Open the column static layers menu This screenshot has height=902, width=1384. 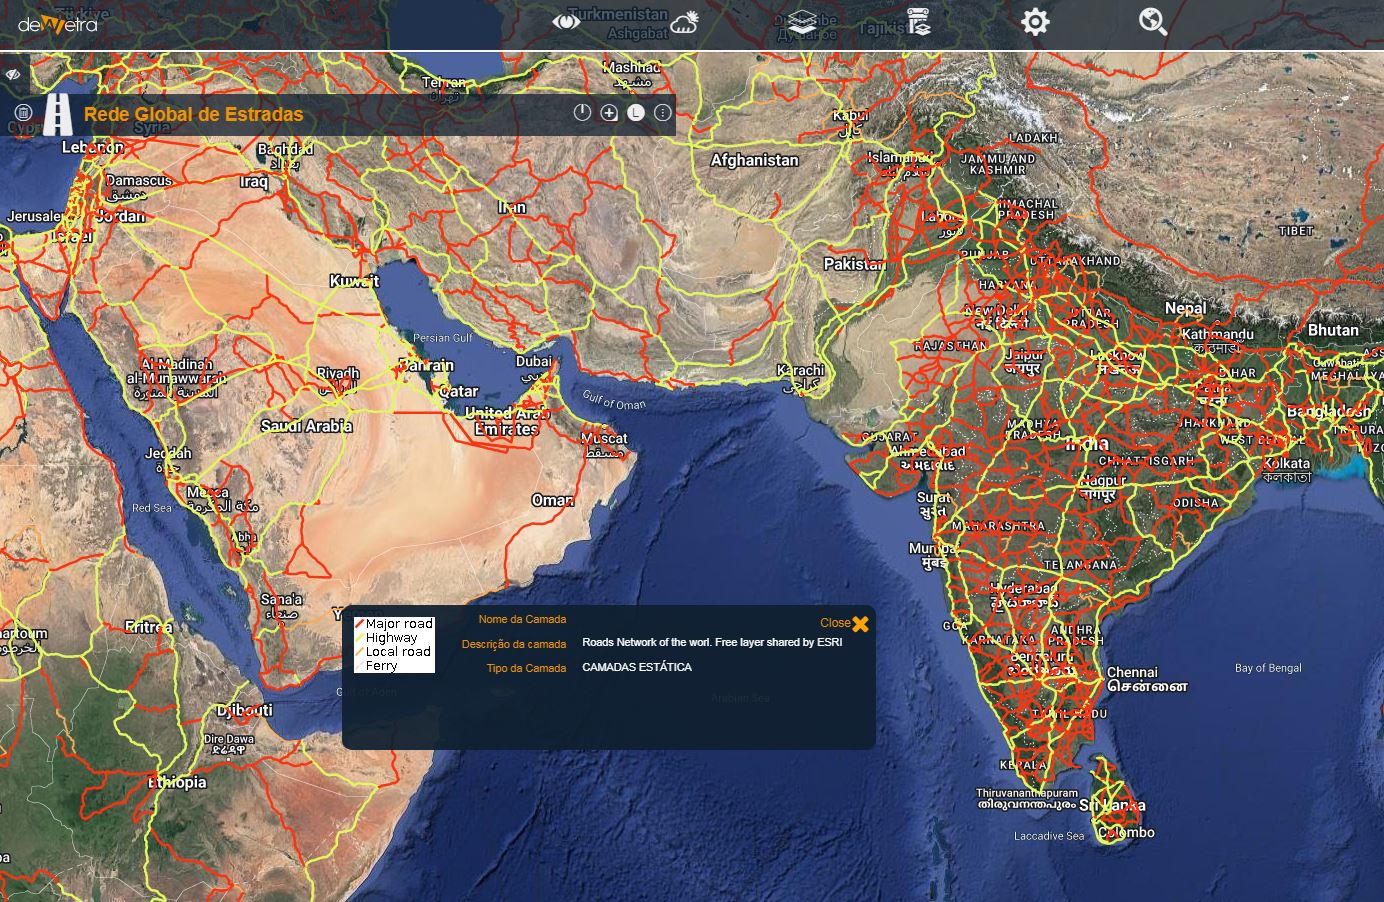[x=918, y=22]
